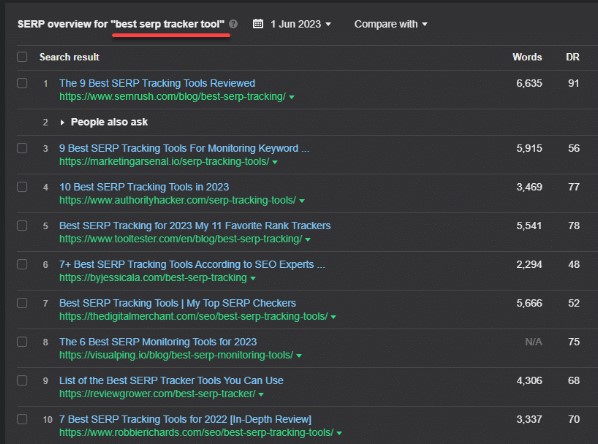Open the URL caret for authorityhacker.com

click(x=302, y=201)
